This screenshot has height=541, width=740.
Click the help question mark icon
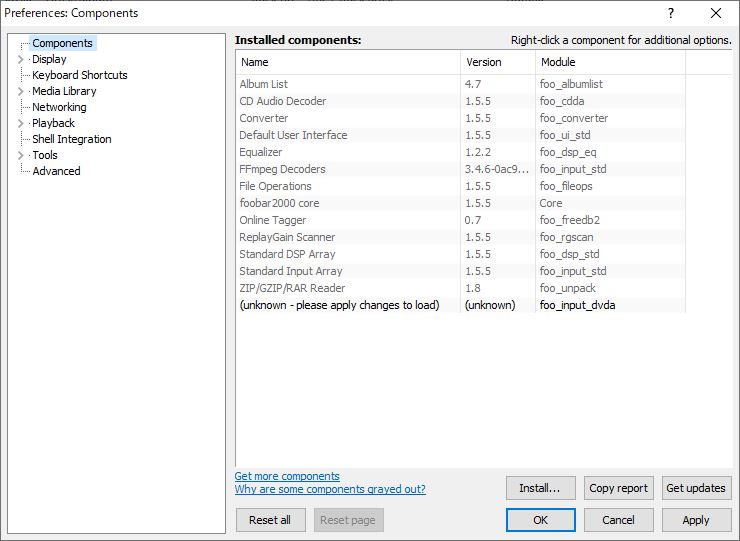671,13
